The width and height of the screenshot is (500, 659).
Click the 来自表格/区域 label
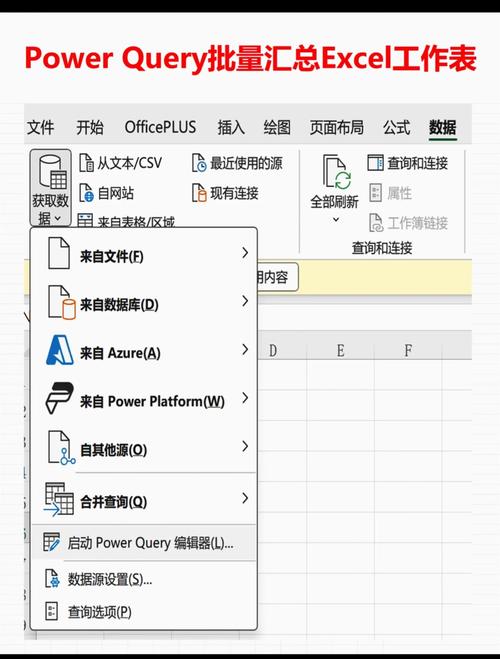pyautogui.click(x=136, y=221)
